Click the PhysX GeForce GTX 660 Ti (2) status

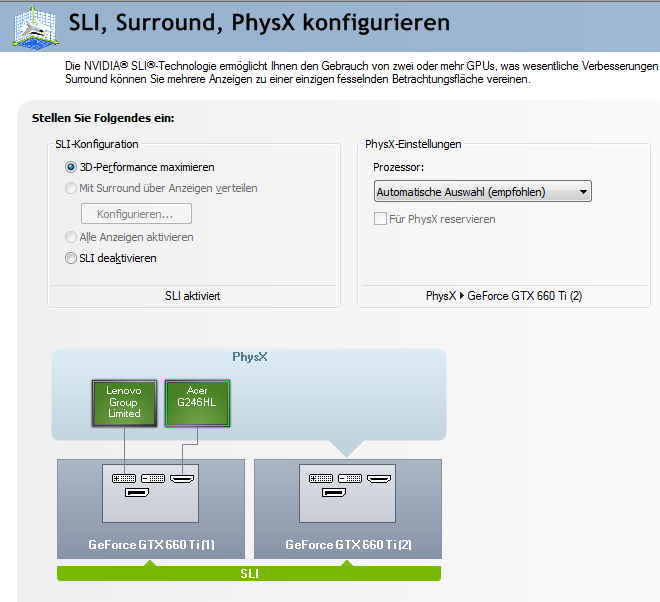pyautogui.click(x=504, y=296)
